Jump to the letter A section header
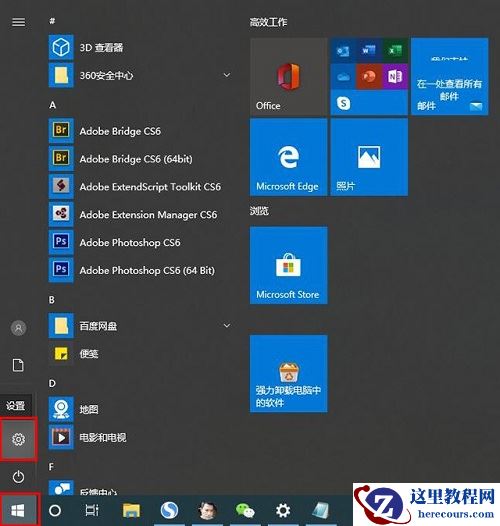Image resolution: width=500 pixels, height=526 pixels. [53, 105]
